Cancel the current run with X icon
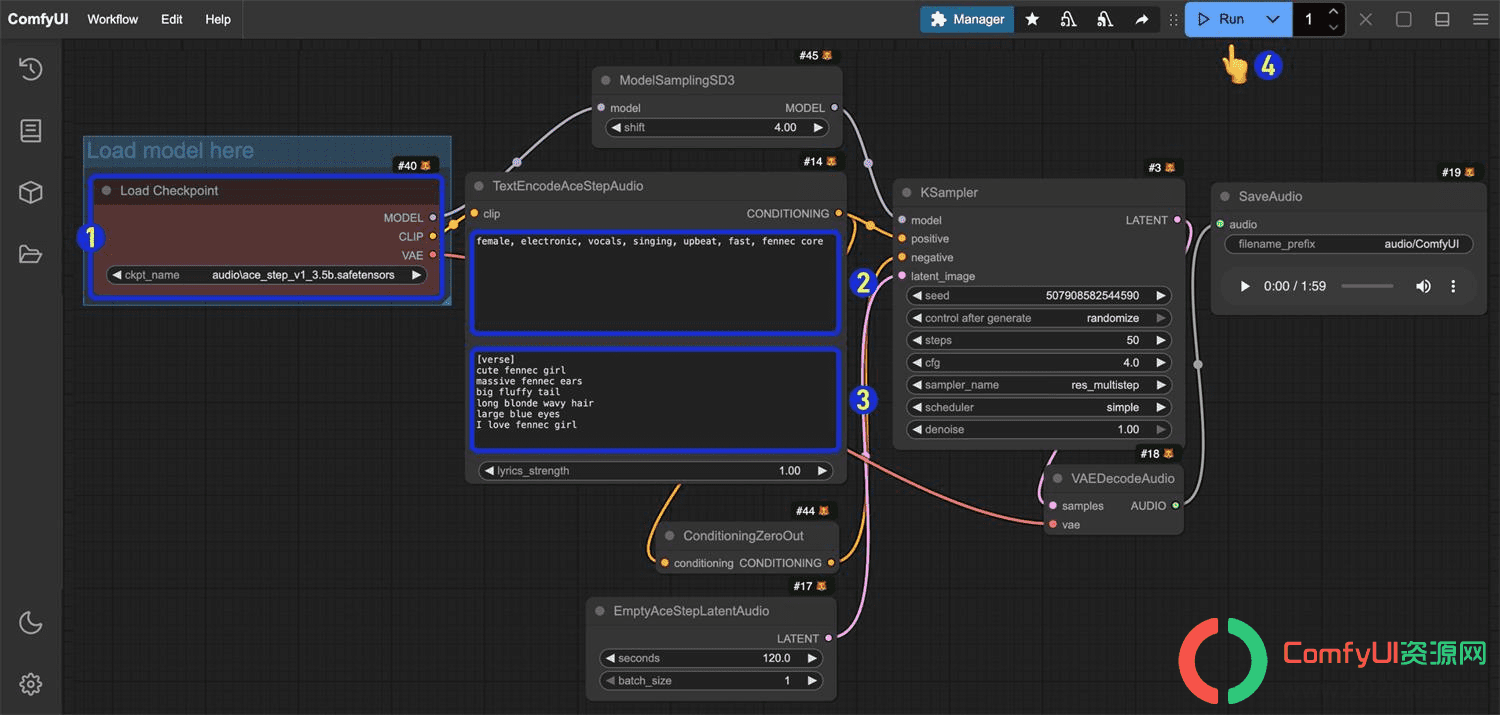 (1366, 19)
